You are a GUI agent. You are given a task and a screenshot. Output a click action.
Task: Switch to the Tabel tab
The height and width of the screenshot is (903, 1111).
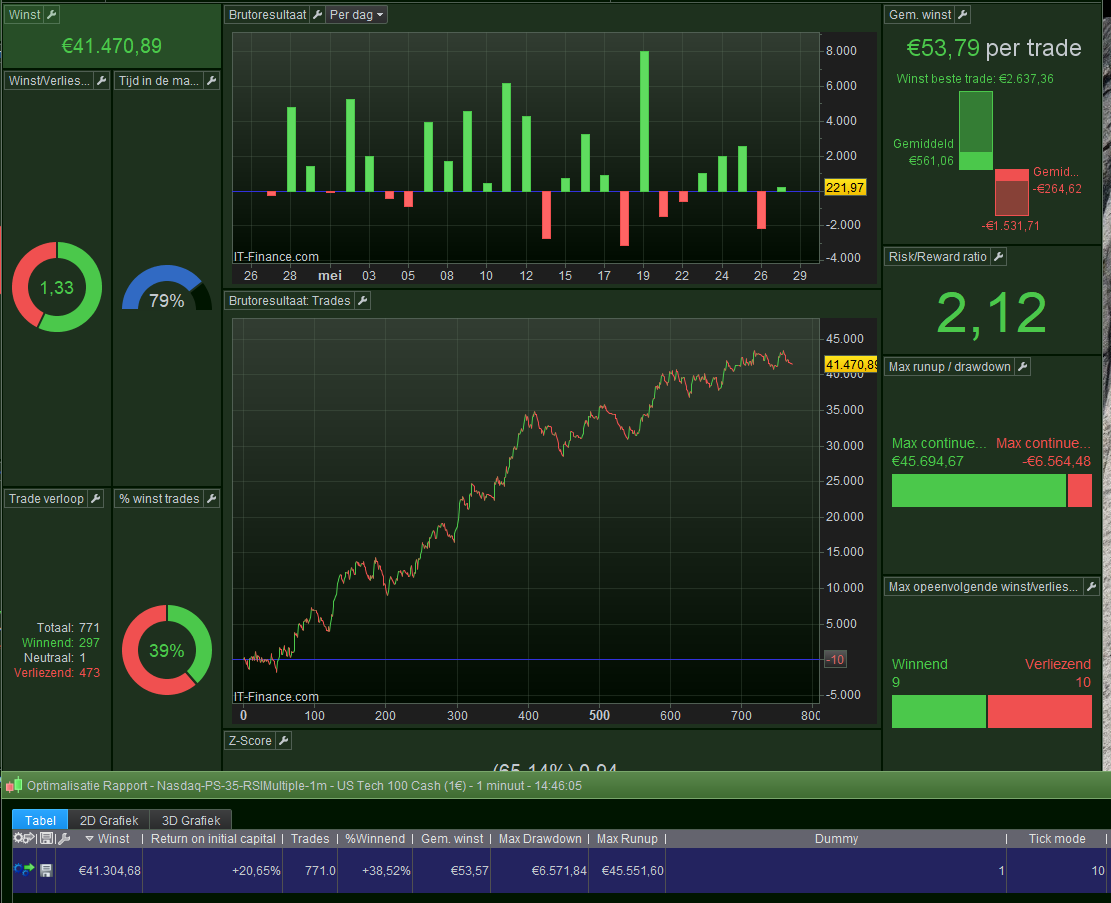coord(40,820)
